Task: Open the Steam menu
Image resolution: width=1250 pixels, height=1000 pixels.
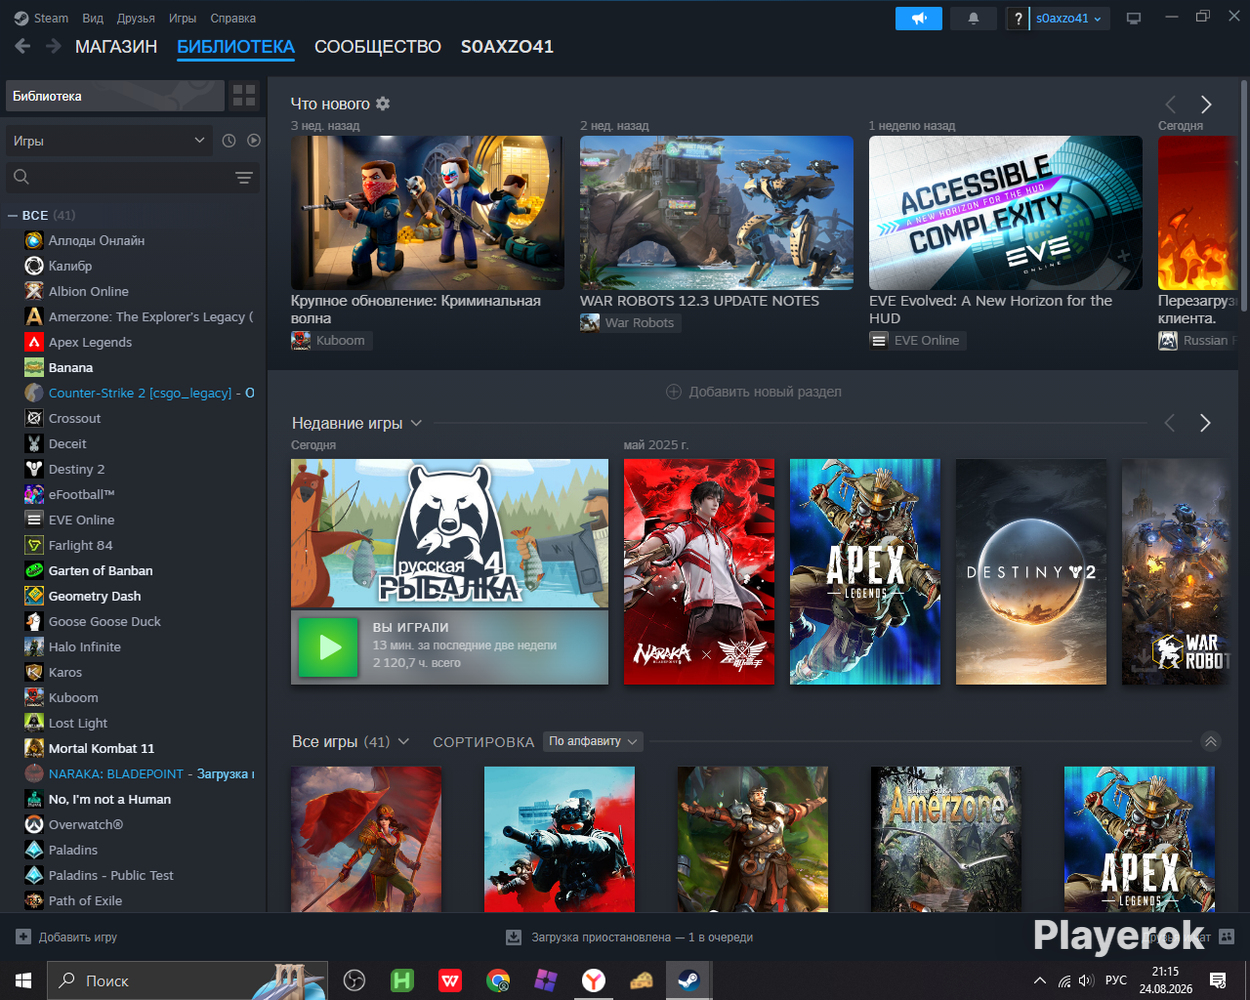Action: (x=41, y=18)
